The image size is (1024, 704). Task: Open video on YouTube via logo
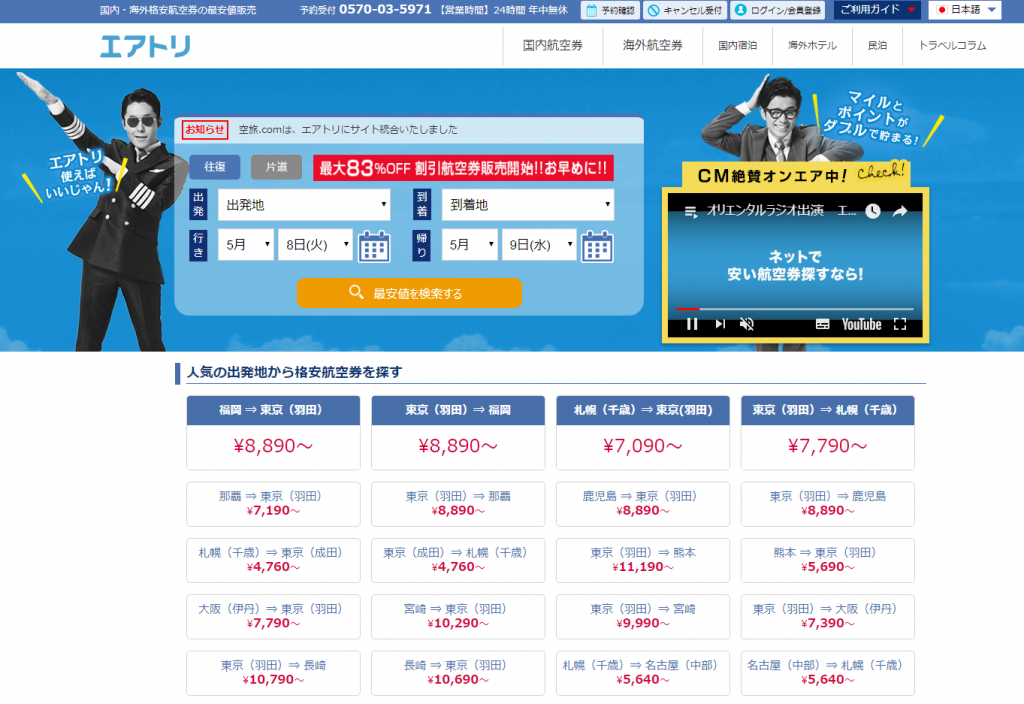861,324
